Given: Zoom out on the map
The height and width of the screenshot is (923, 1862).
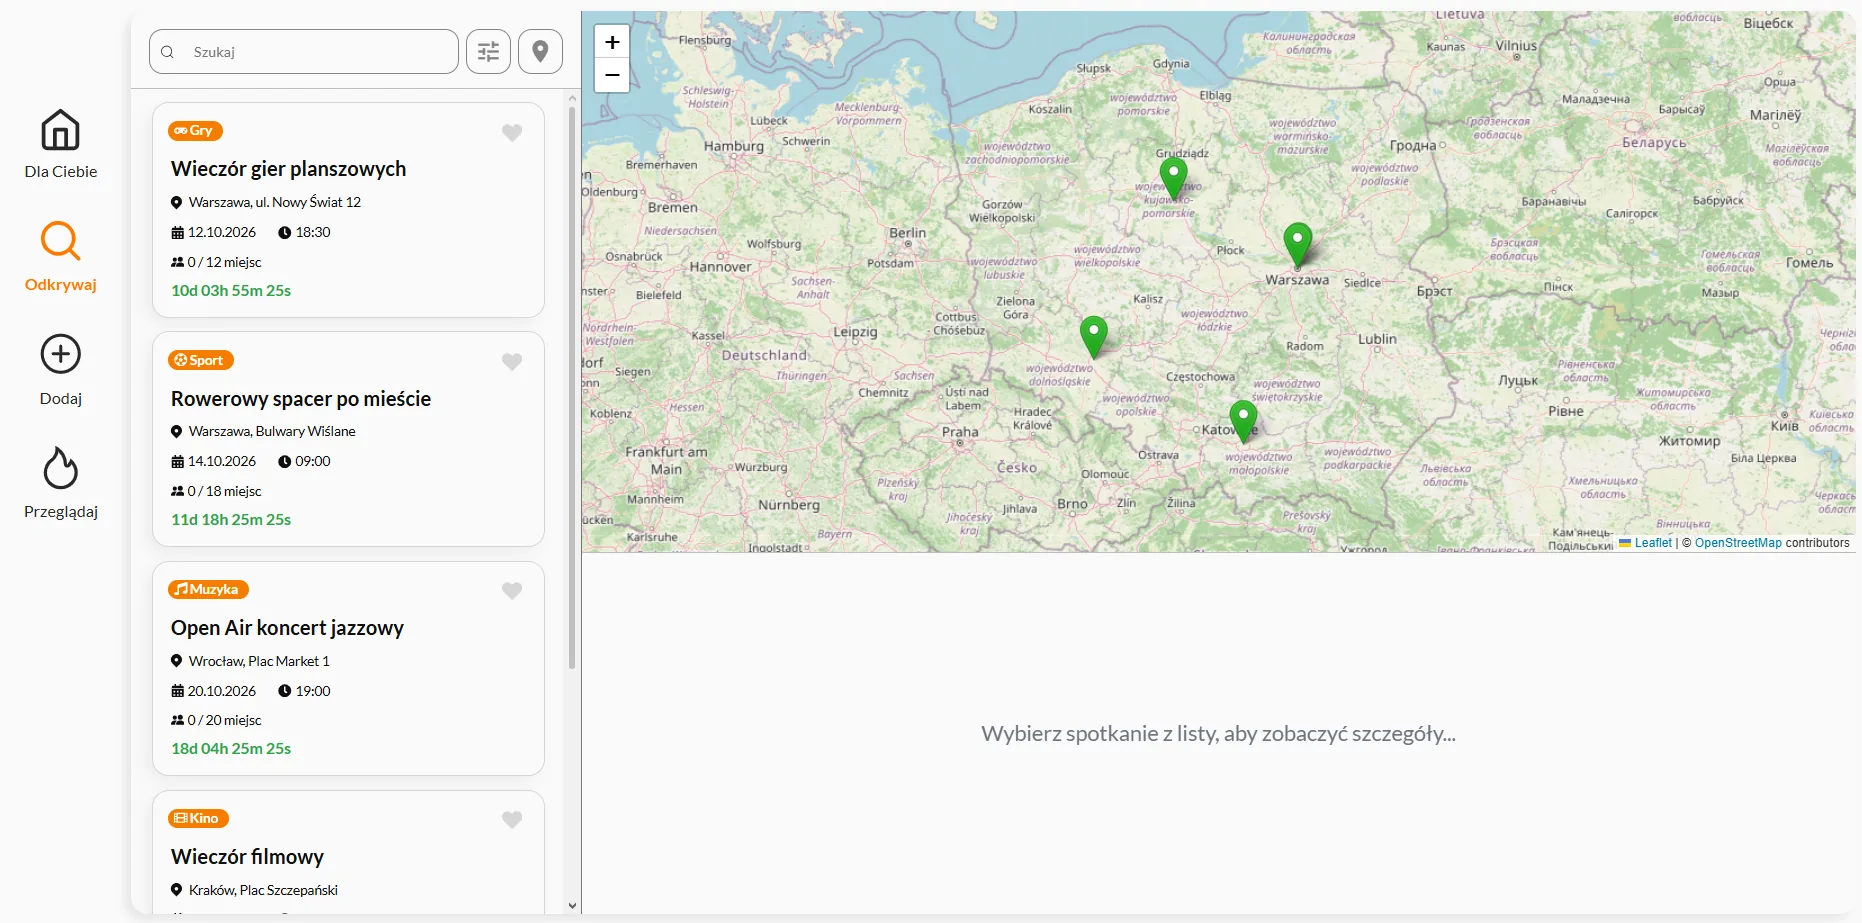Looking at the screenshot, I should [x=612, y=75].
